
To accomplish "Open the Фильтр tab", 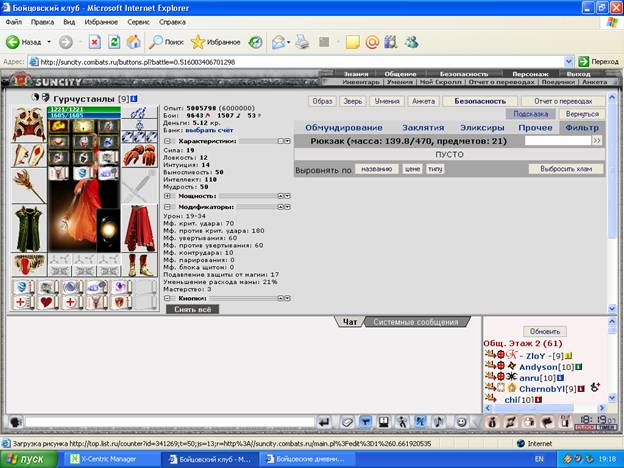I will point(582,128).
